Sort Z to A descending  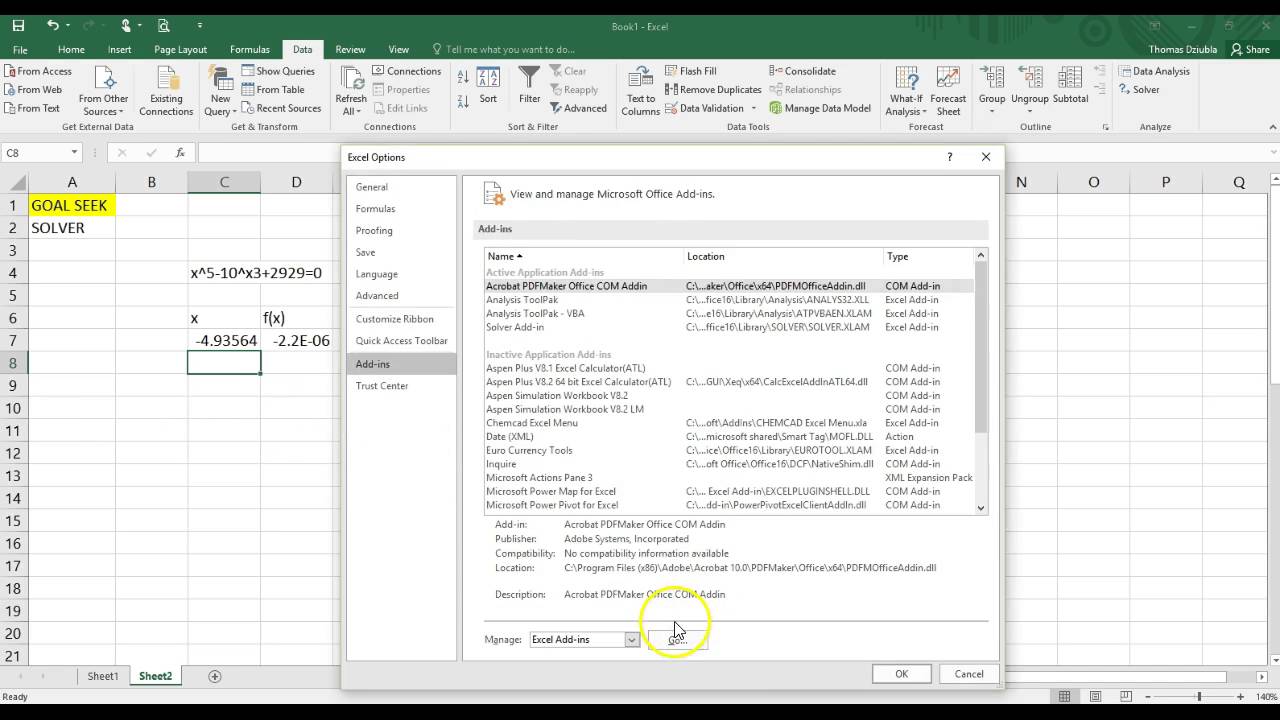(463, 100)
